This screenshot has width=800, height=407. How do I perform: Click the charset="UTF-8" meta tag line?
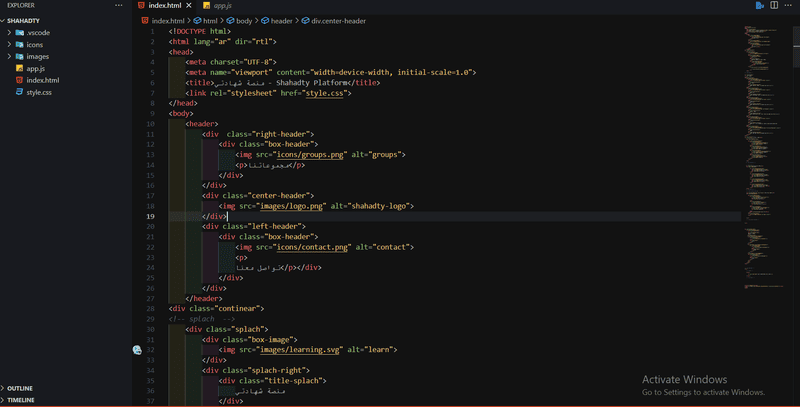pyautogui.click(x=231, y=62)
